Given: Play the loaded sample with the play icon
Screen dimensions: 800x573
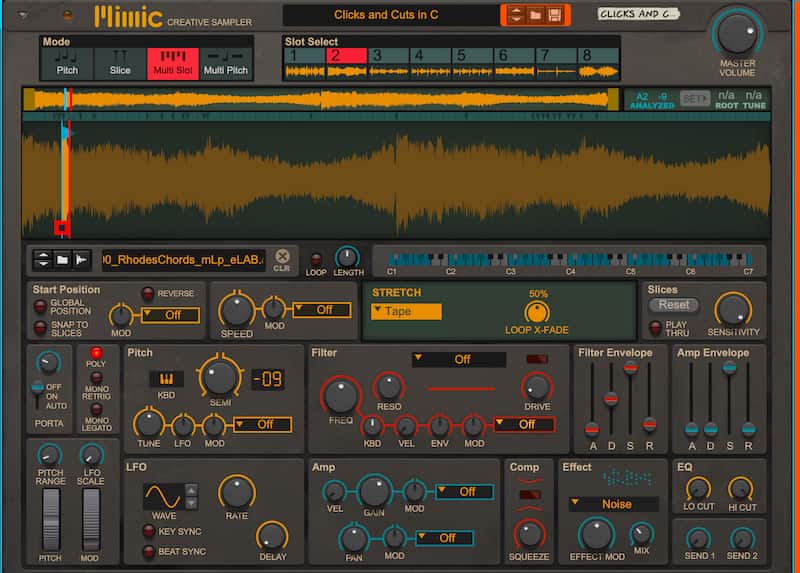Looking at the screenshot, I should click(x=81, y=260).
